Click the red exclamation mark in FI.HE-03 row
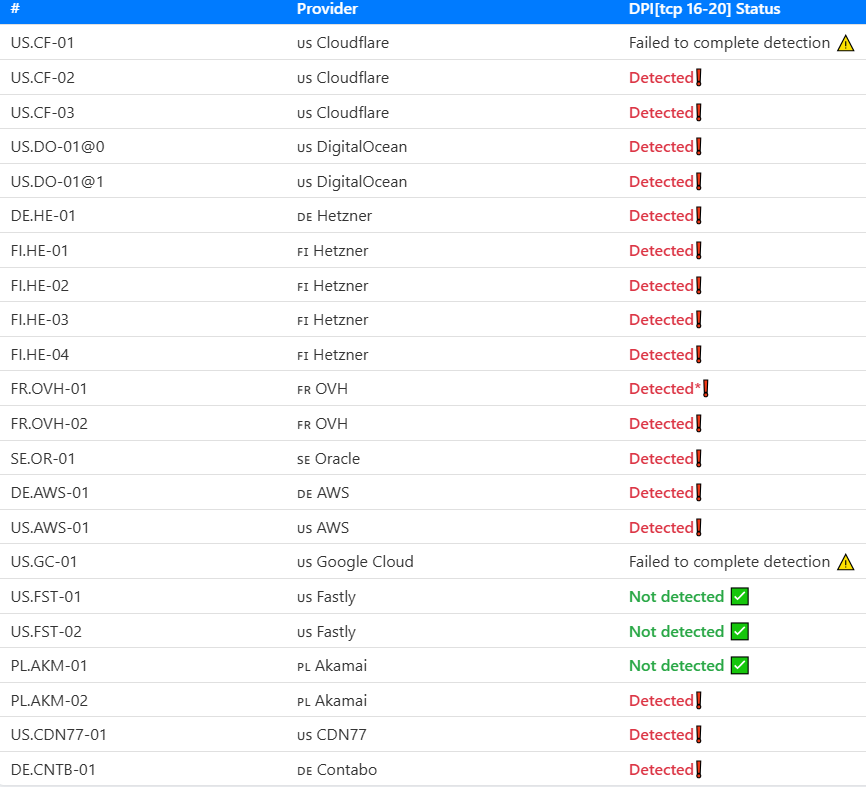Viewport: 866px width, 787px height. click(699, 320)
